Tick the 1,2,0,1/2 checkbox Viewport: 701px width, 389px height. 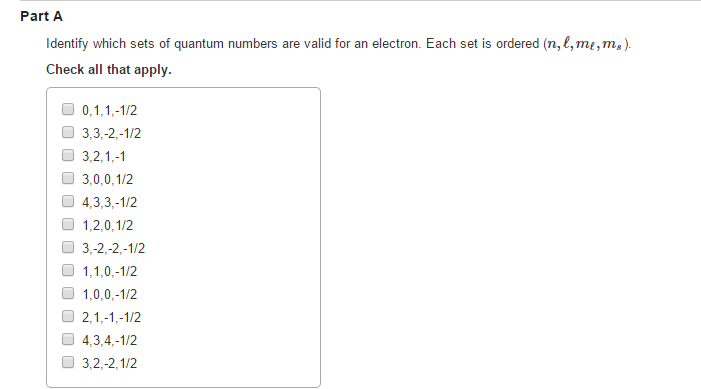pyautogui.click(x=68, y=224)
